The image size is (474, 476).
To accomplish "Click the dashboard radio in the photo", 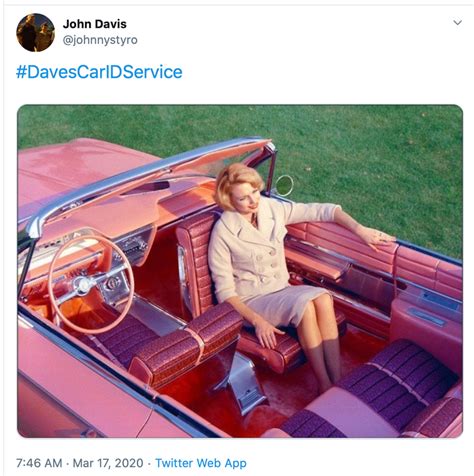I will click(x=133, y=246).
